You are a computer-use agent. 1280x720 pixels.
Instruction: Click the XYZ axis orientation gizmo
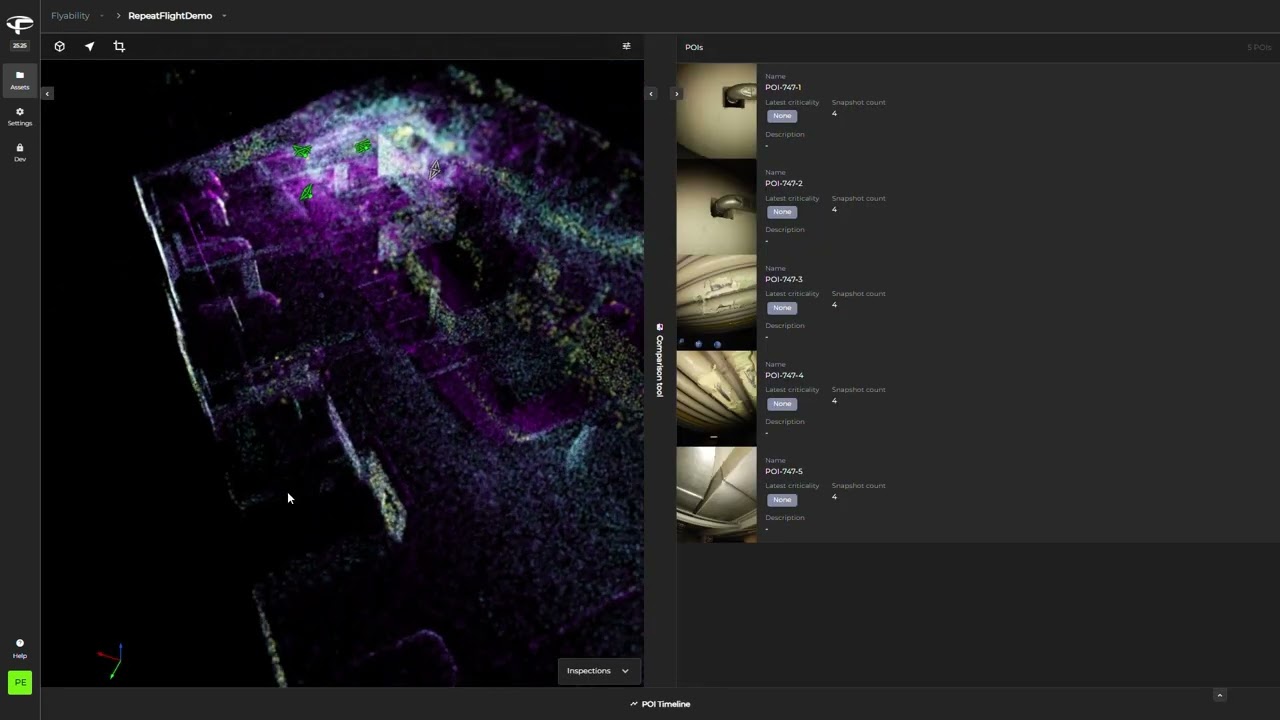[x=111, y=660]
